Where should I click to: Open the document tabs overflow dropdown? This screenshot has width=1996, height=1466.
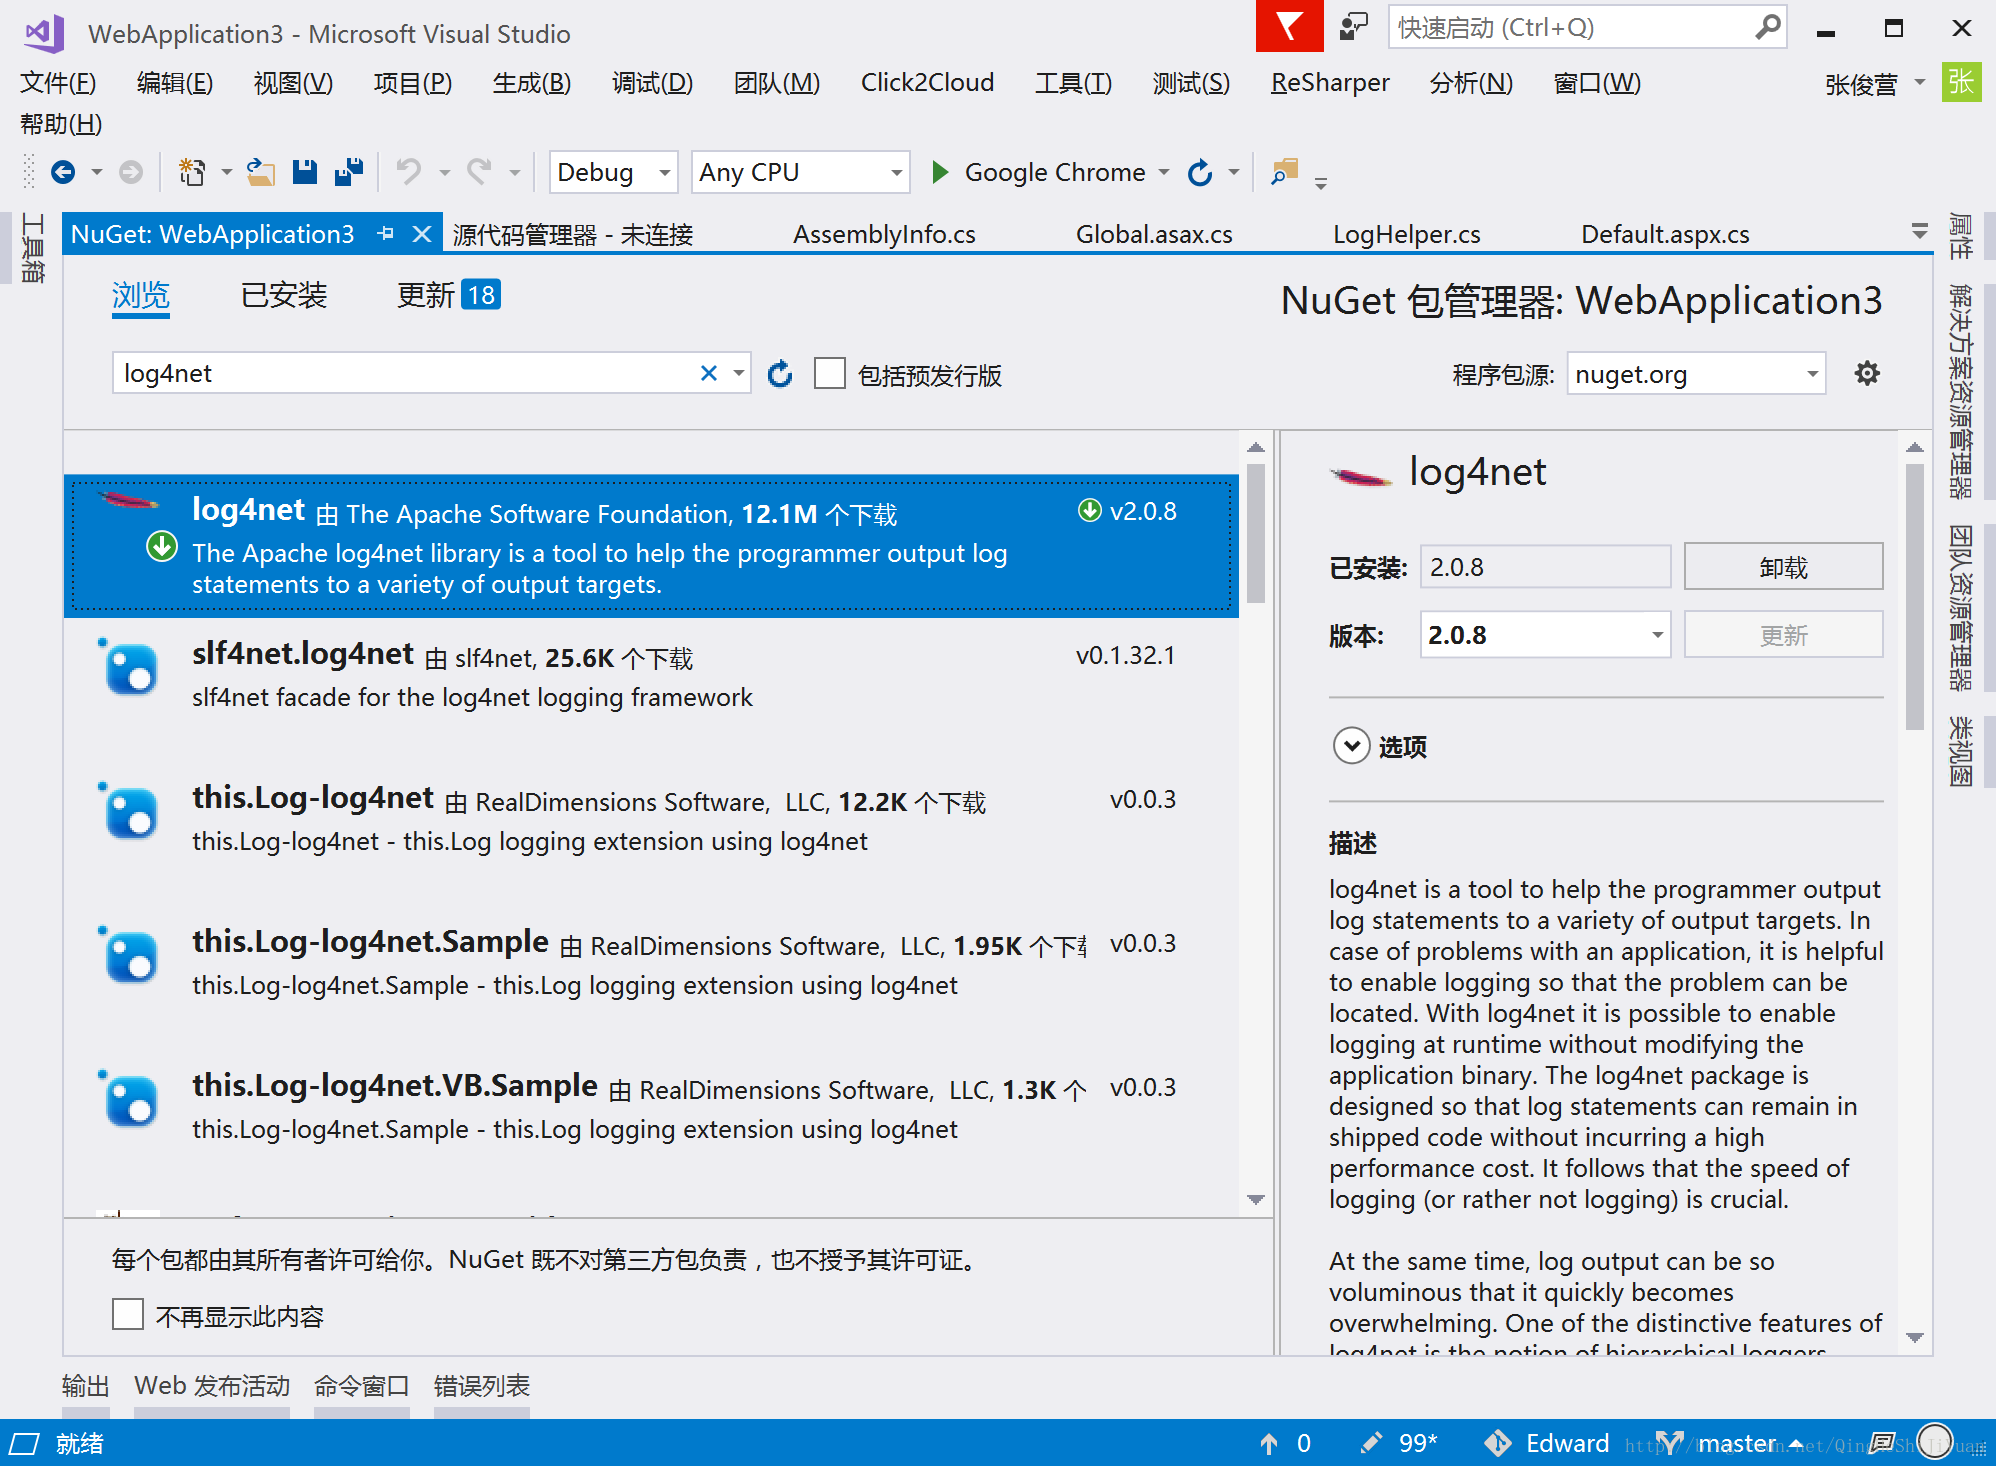point(1919,232)
